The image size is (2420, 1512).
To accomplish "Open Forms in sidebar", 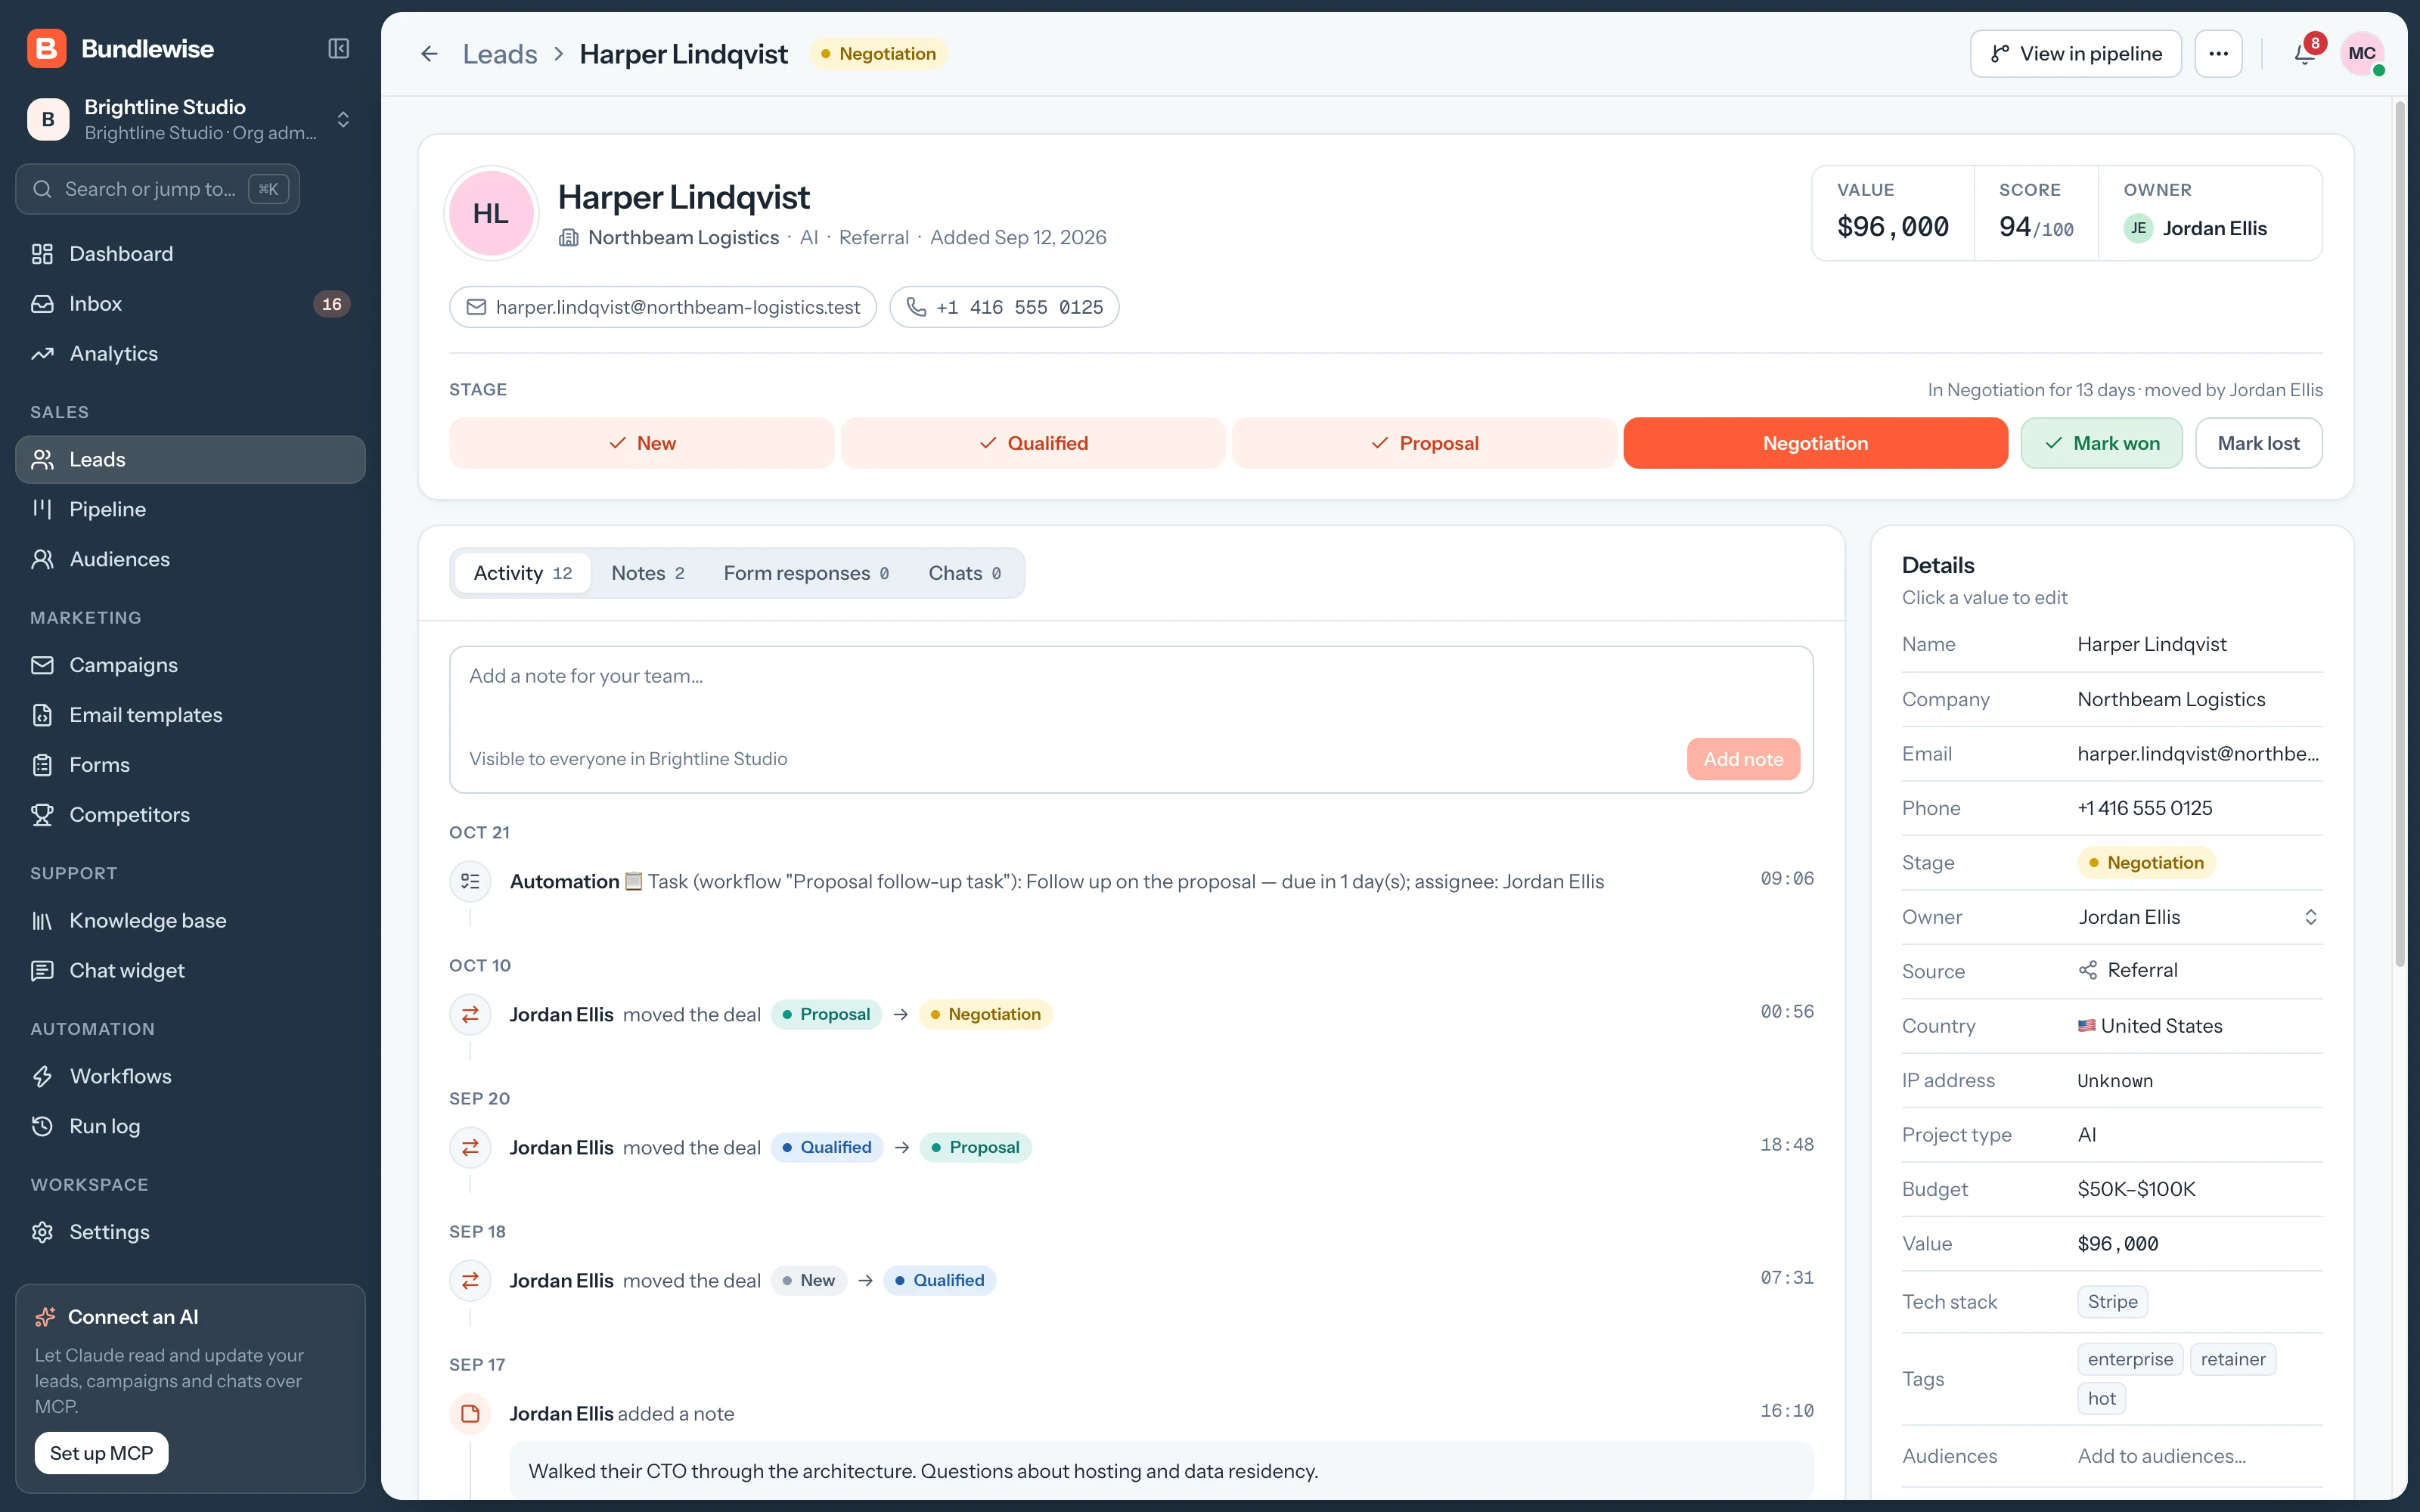I will click(190, 765).
